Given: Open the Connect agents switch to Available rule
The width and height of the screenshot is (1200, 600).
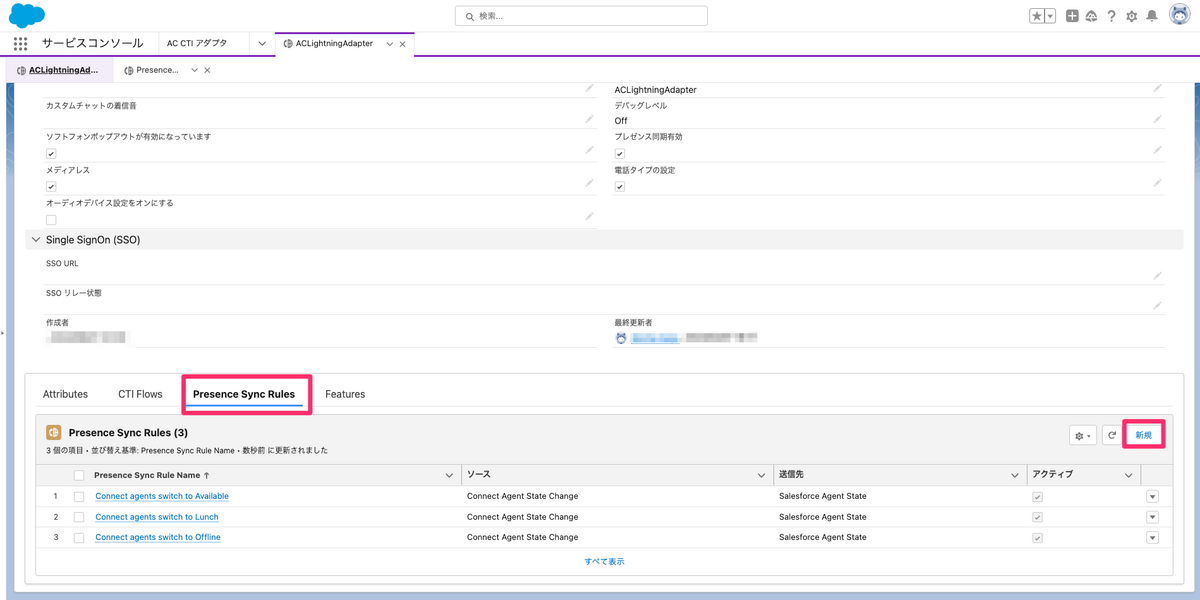Looking at the screenshot, I should coord(162,496).
